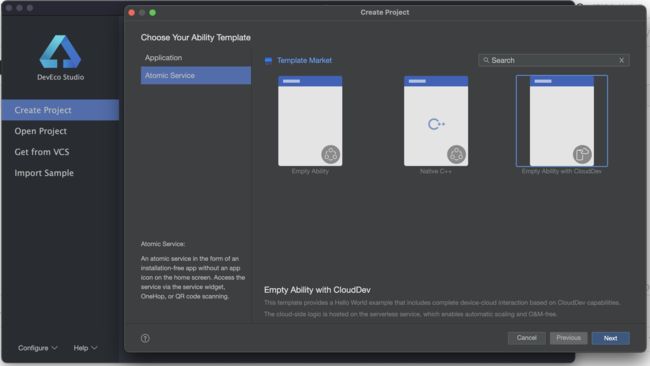Click the Cancel button
This screenshot has height=366, width=650.
[527, 338]
